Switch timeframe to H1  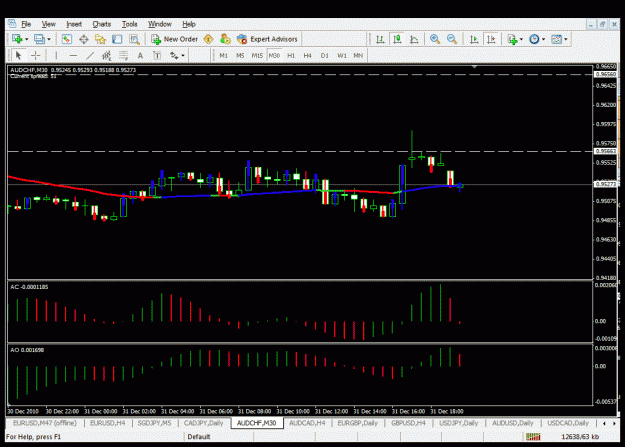tap(291, 55)
